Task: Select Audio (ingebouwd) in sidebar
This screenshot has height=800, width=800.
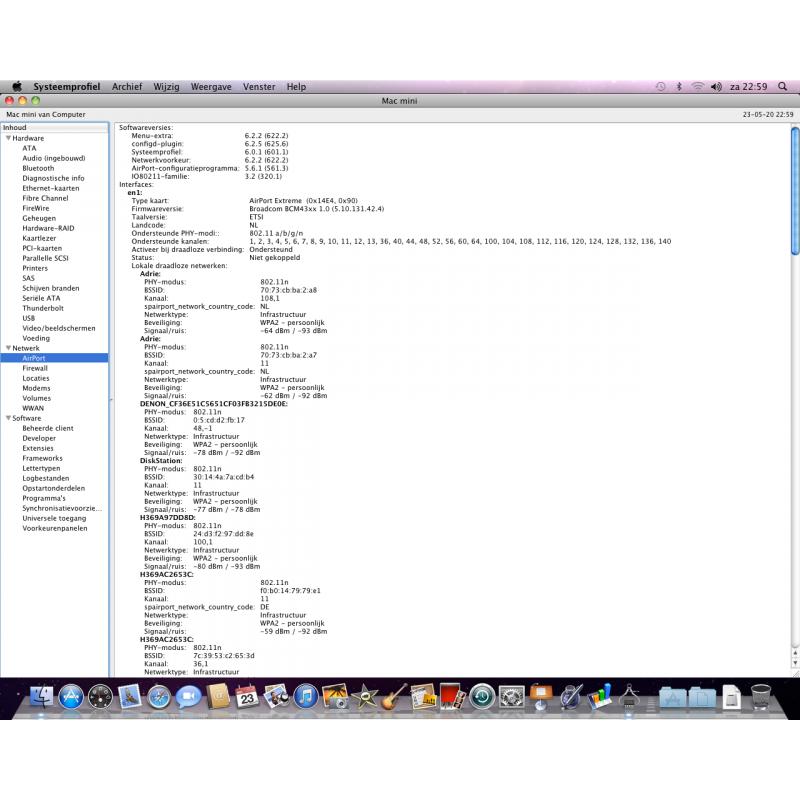Action: pos(54,158)
